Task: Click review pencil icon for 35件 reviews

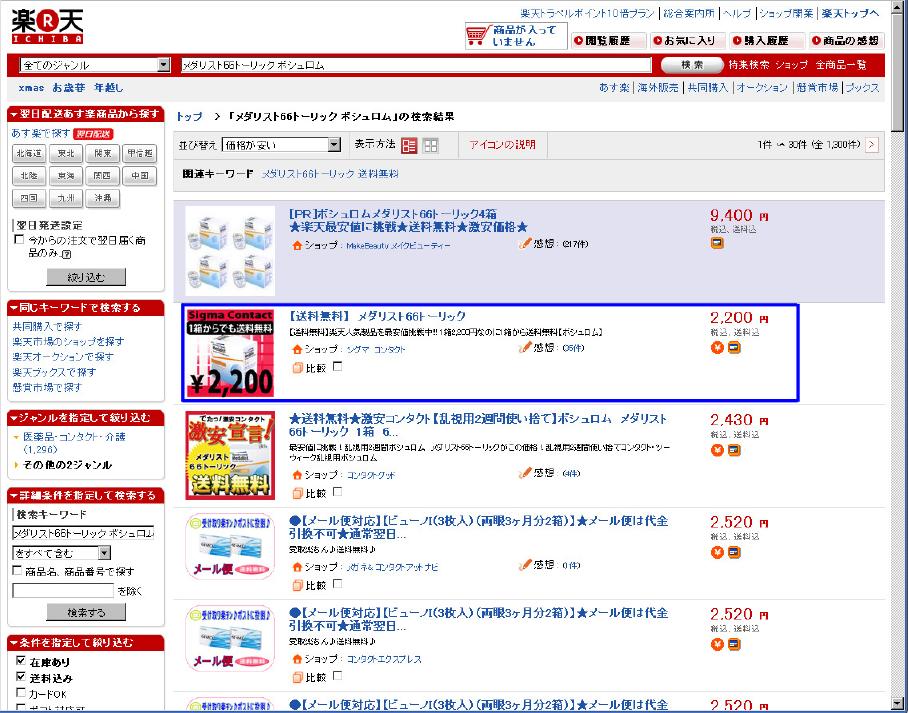Action: click(525, 348)
